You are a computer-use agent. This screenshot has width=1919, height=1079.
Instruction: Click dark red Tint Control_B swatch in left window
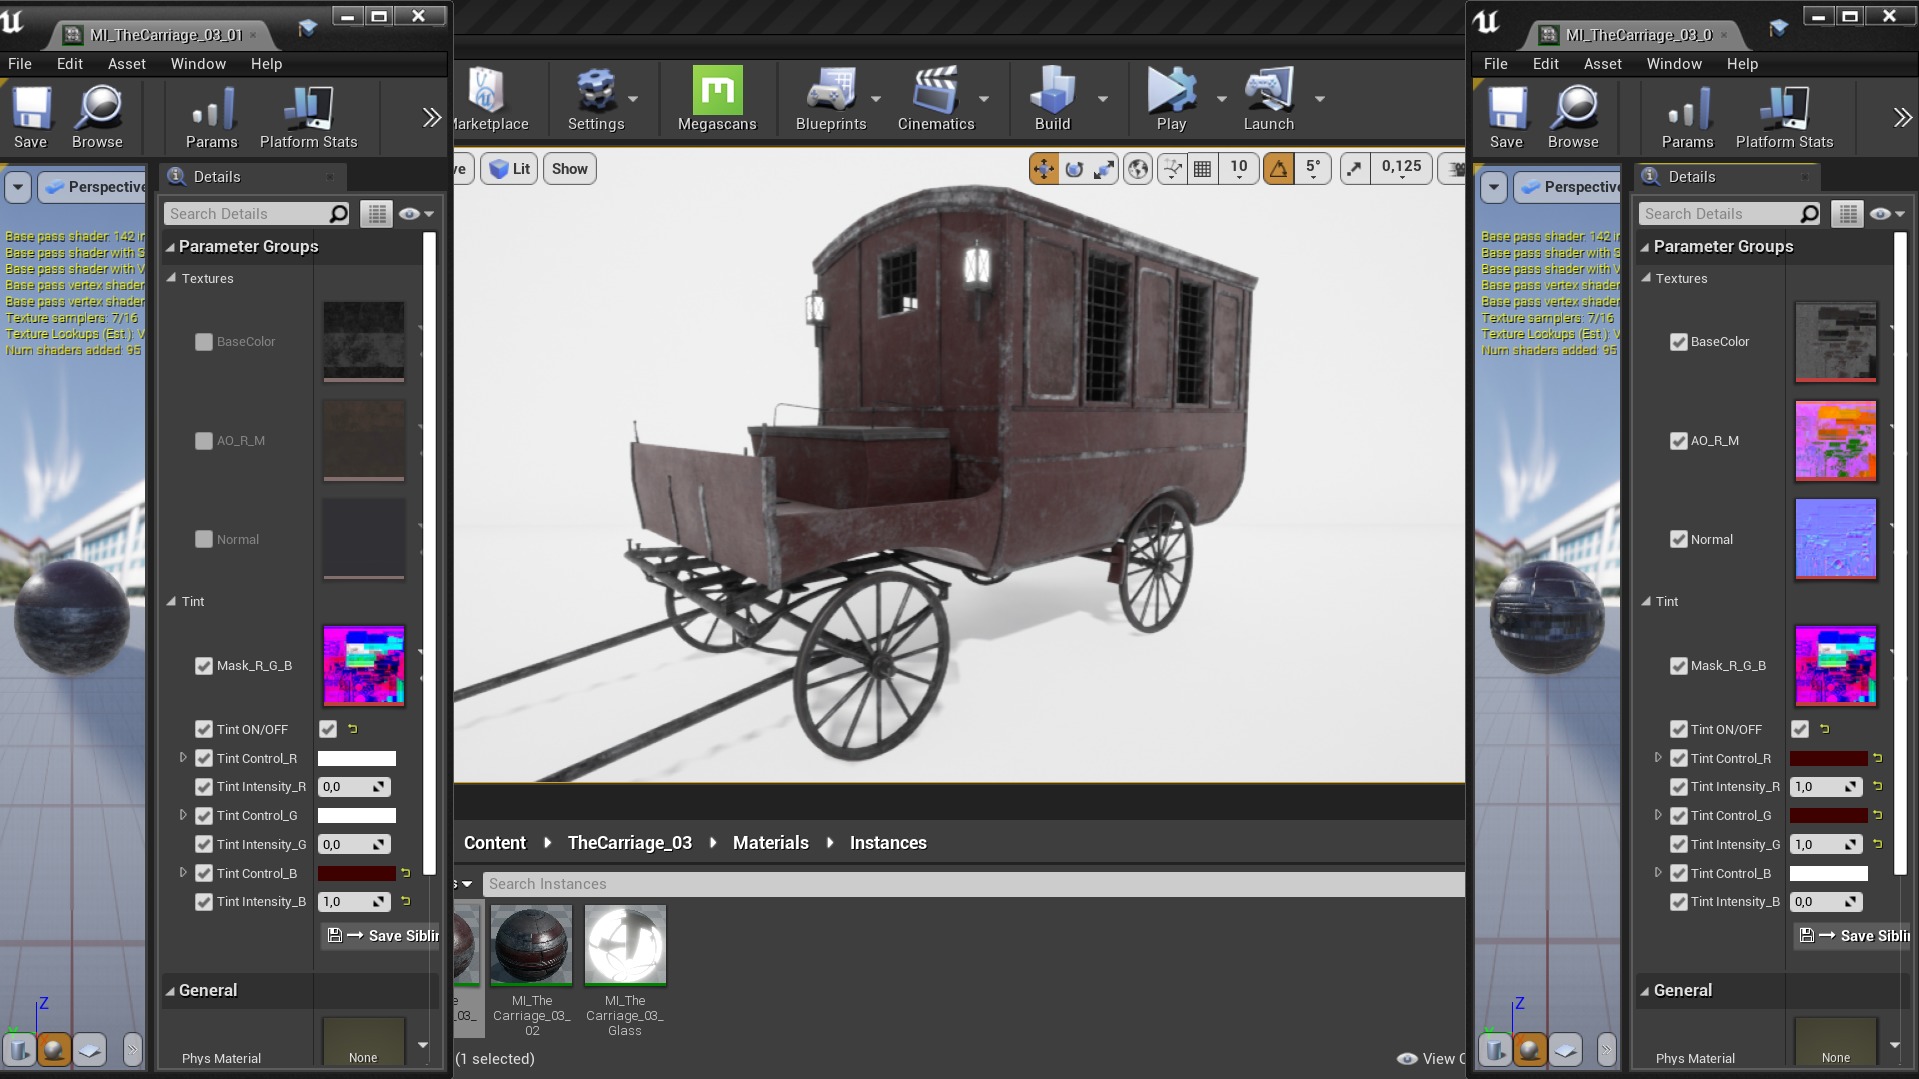tap(357, 873)
